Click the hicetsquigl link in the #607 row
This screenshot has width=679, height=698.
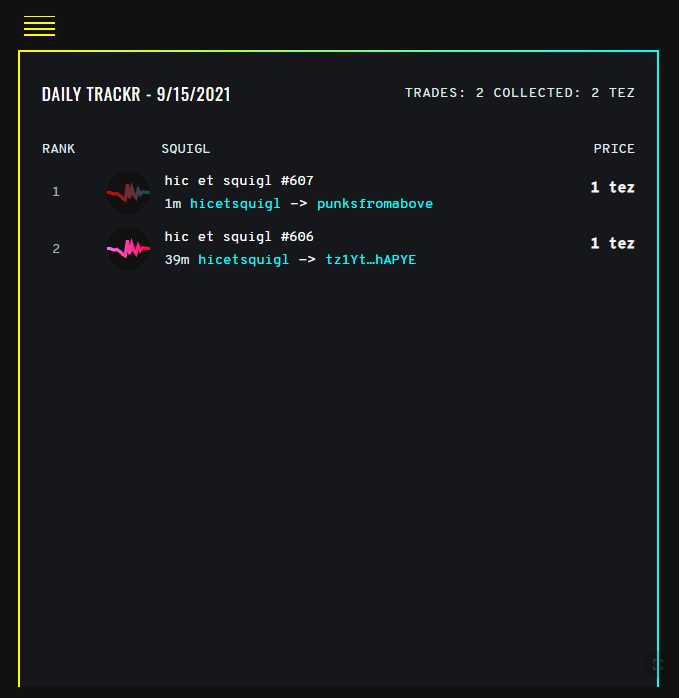pos(235,203)
